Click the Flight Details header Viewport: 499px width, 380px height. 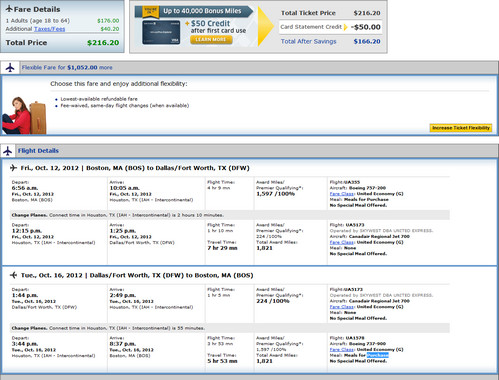[x=38, y=151]
